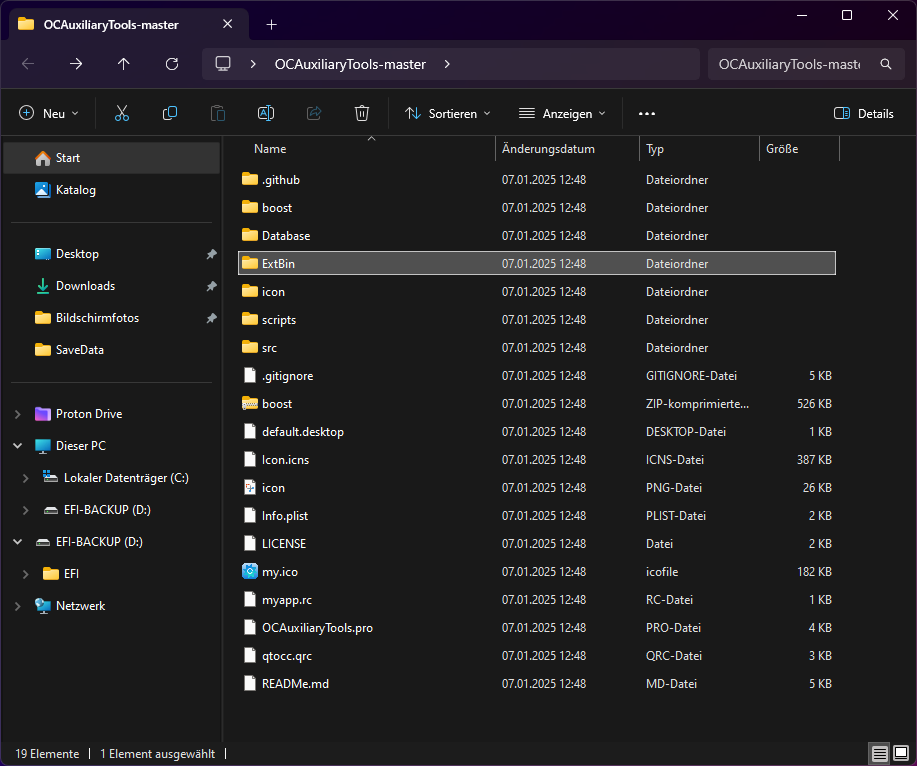Open the three-dots more options menu

coord(646,114)
